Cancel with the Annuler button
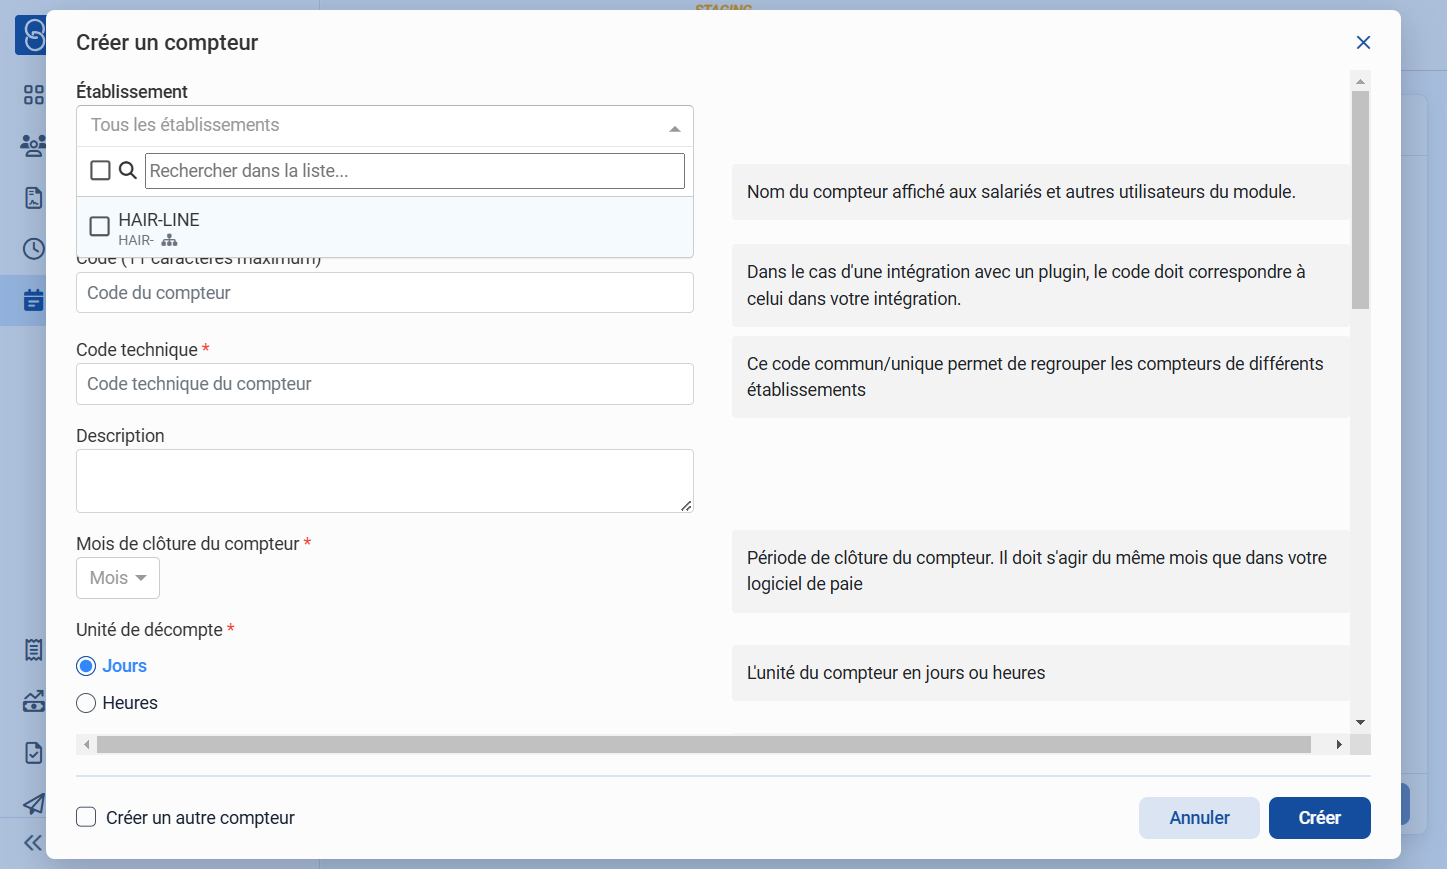The width and height of the screenshot is (1447, 869). tap(1199, 818)
